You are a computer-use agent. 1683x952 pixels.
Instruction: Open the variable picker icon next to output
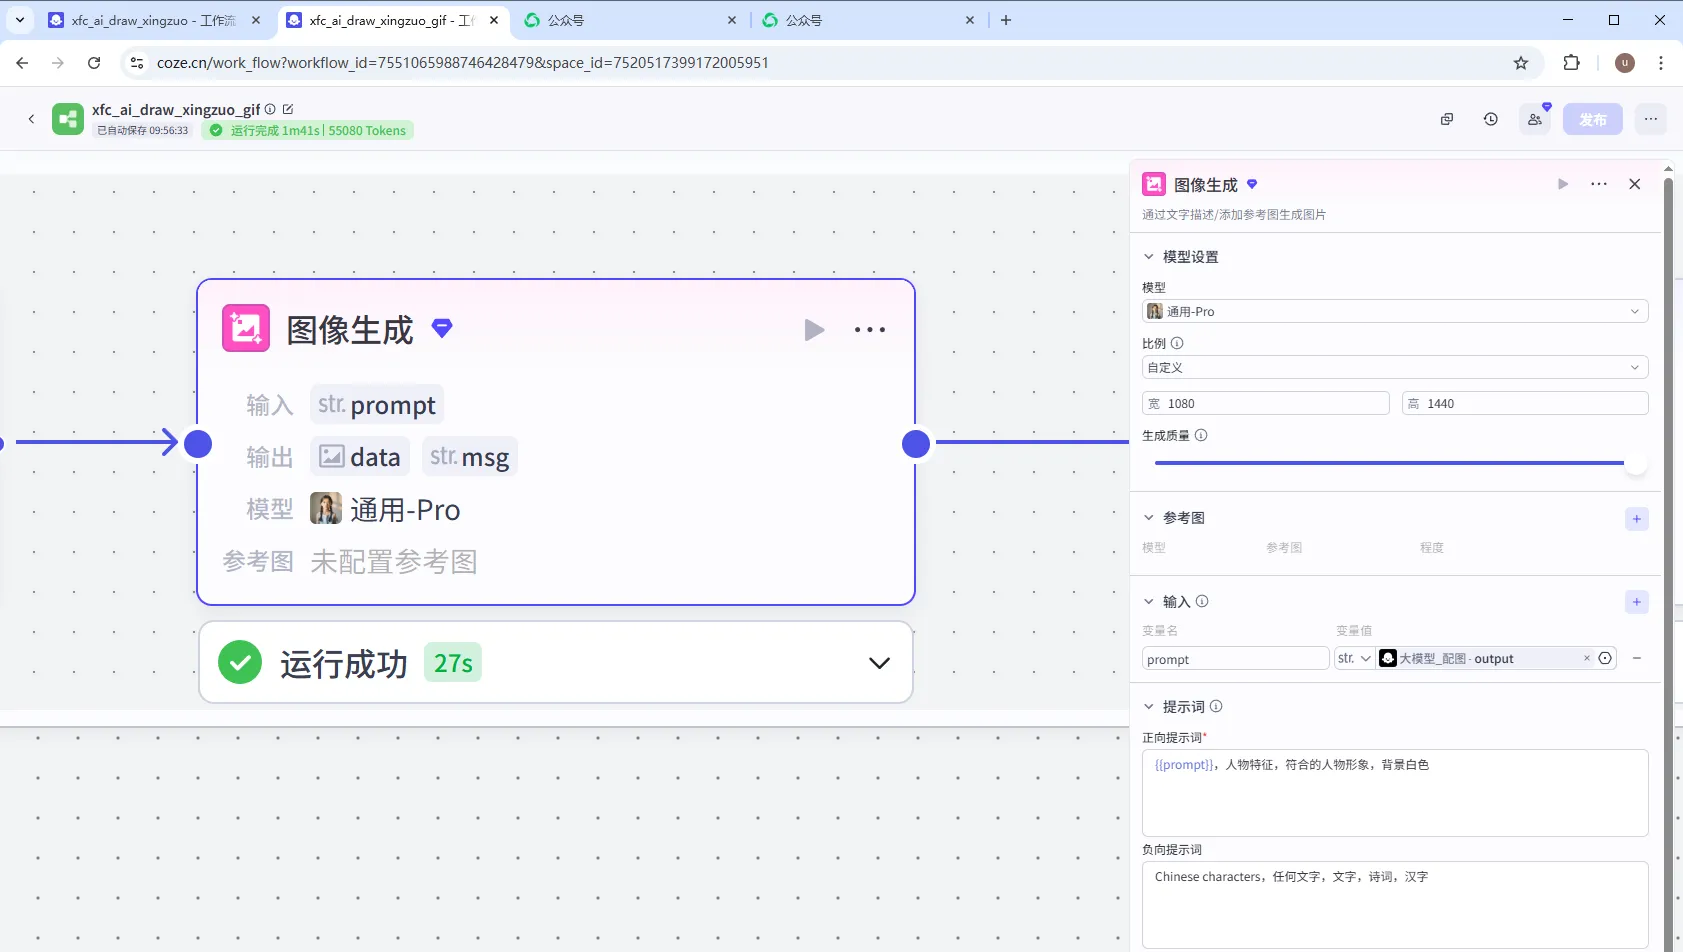coord(1605,658)
